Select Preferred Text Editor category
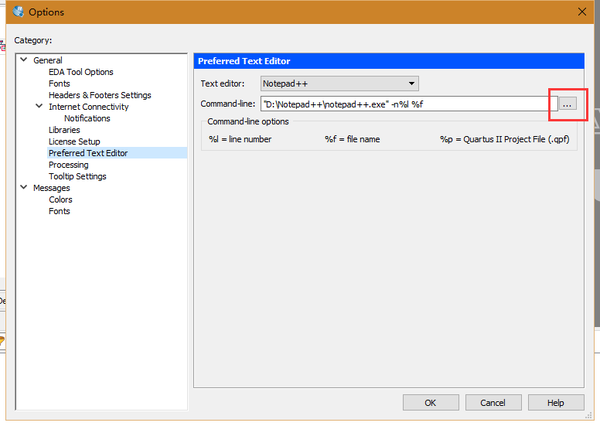Image resolution: width=600 pixels, height=426 pixels. pos(88,153)
